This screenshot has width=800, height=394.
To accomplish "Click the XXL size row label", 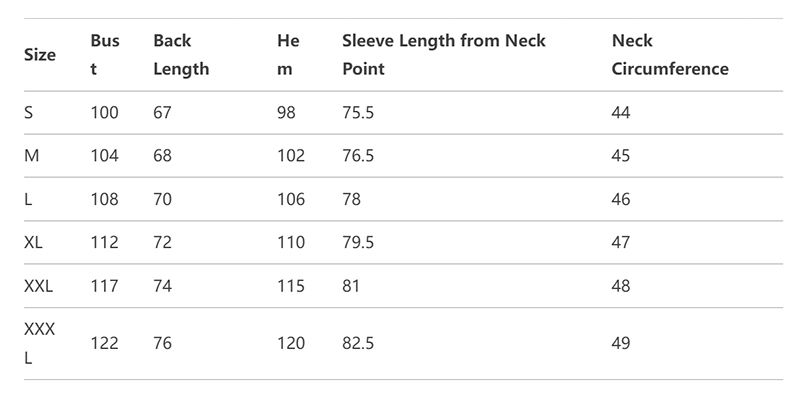I will point(38,286).
